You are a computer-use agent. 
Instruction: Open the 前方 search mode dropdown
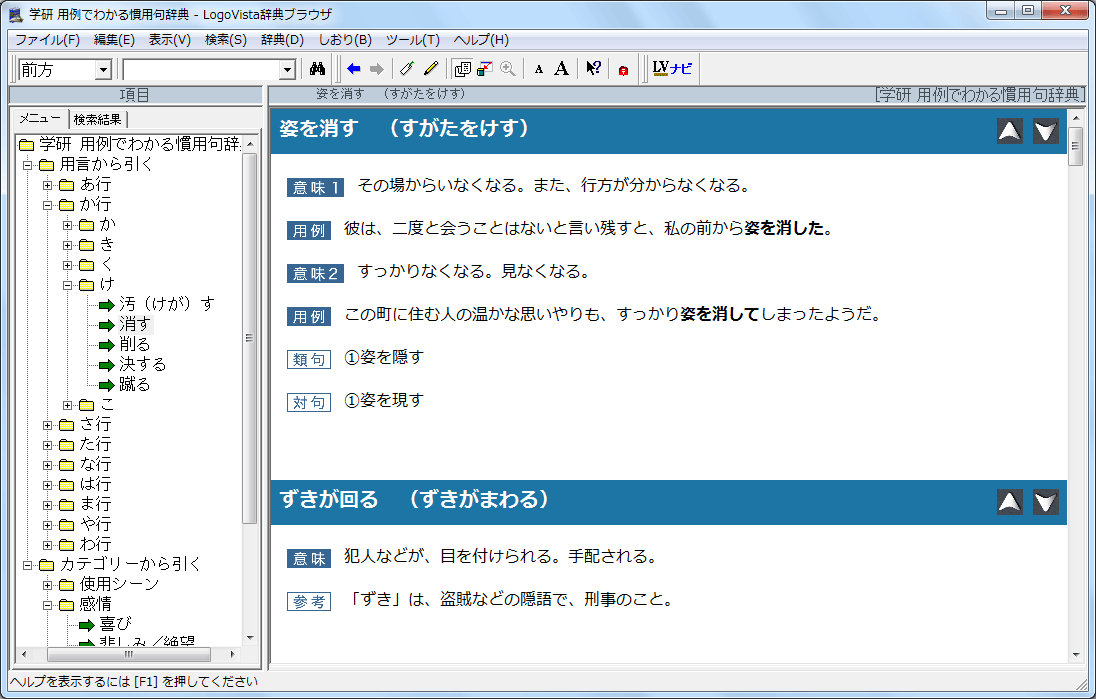pos(103,70)
